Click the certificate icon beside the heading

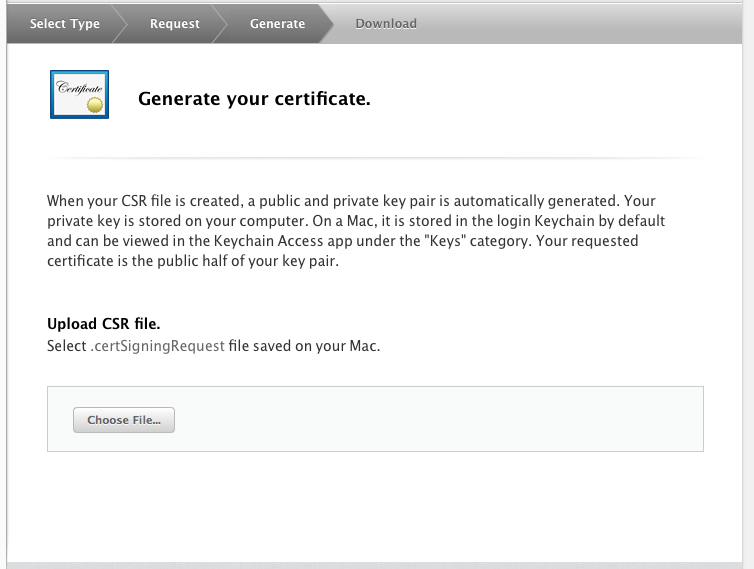coord(79,94)
